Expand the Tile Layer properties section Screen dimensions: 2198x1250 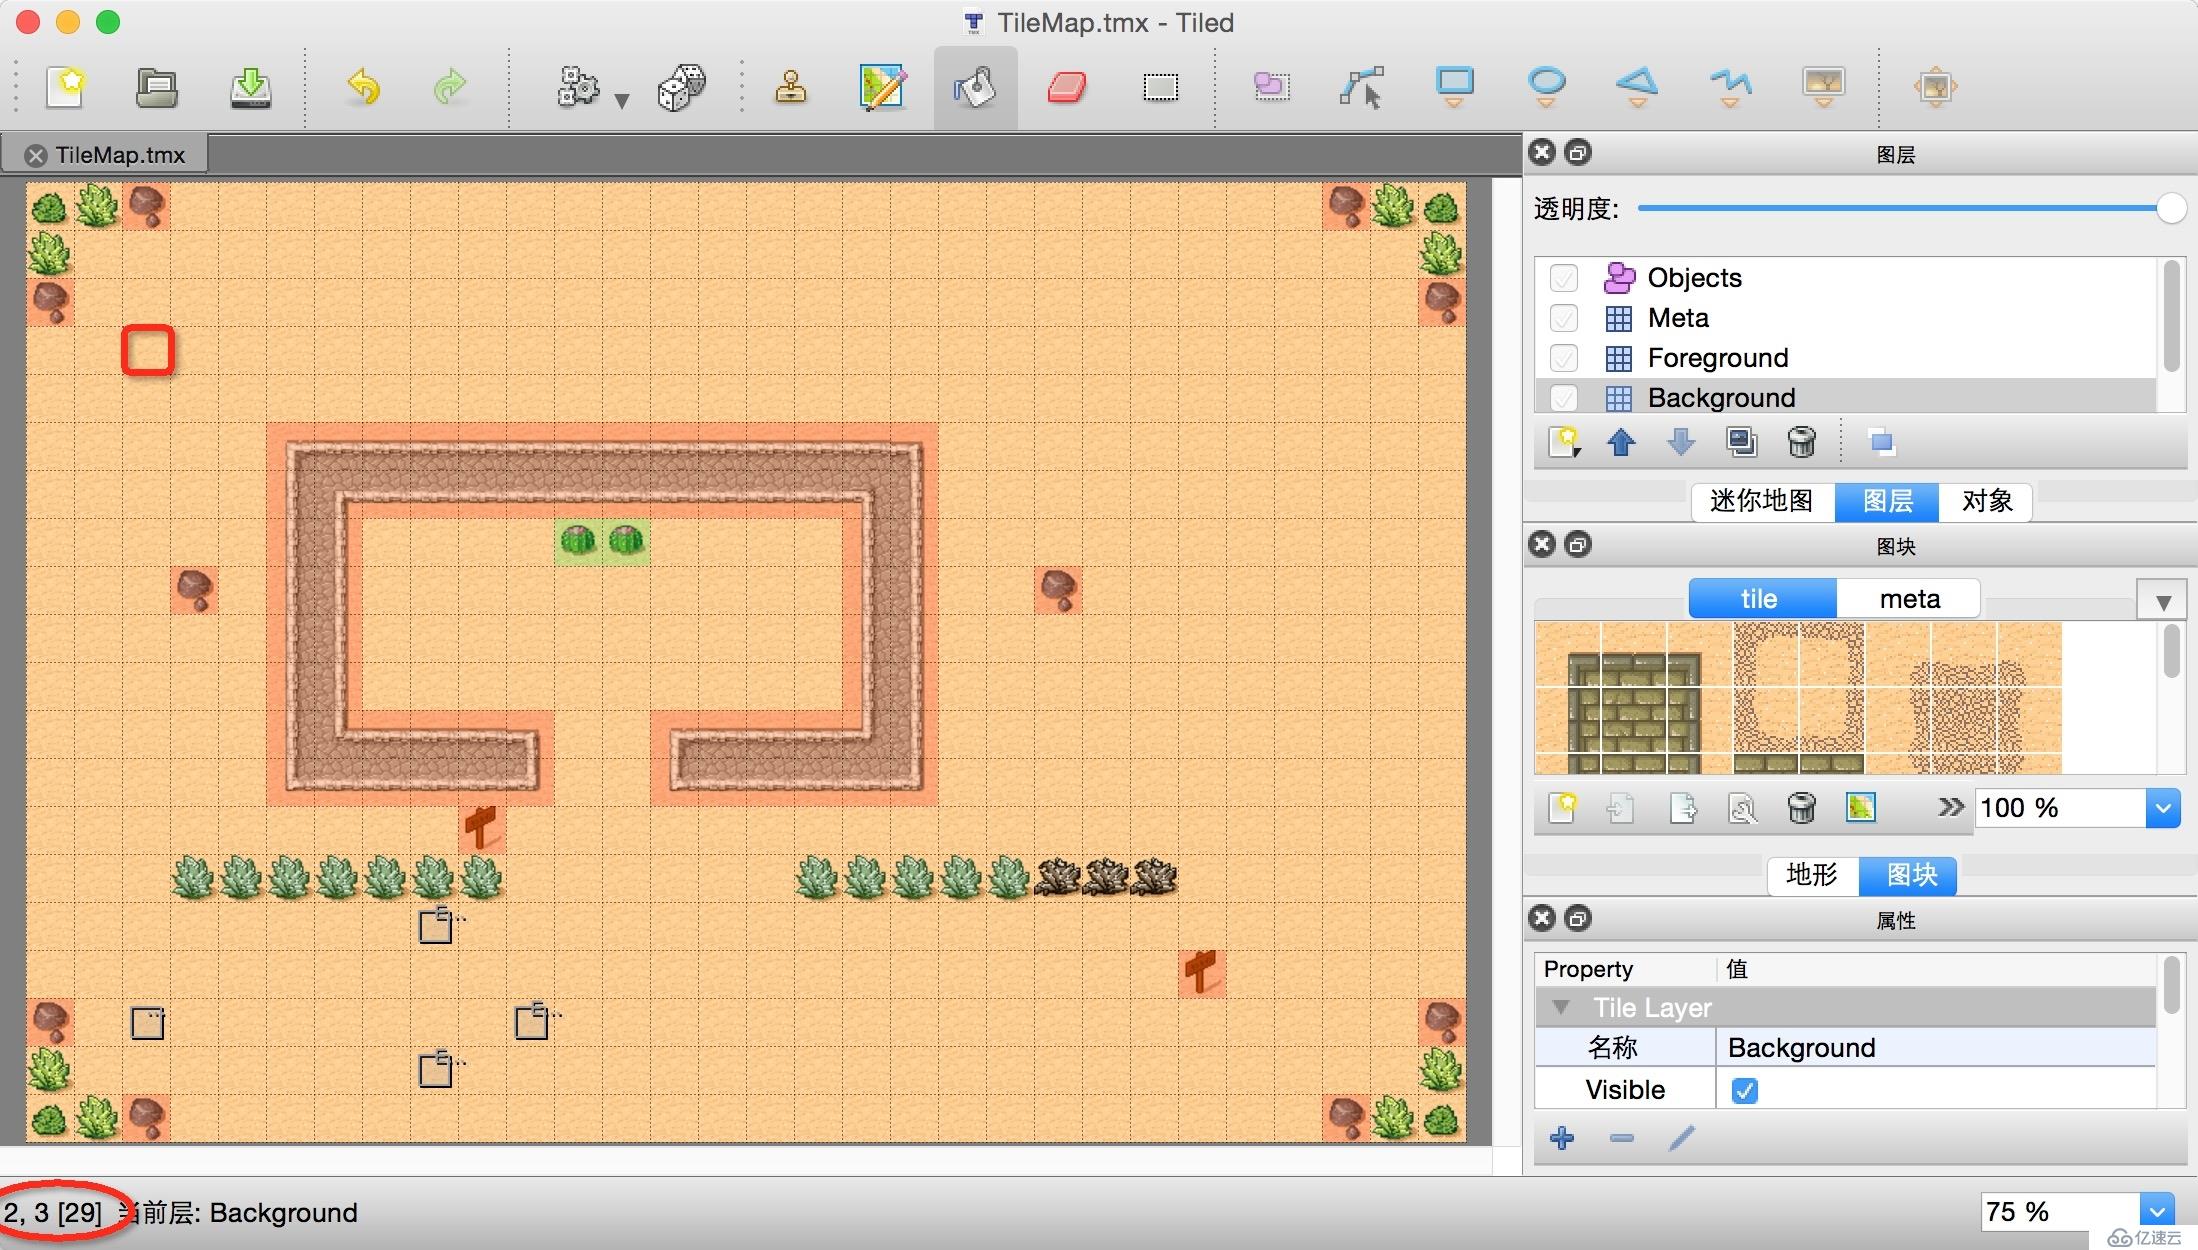pos(1562,1007)
